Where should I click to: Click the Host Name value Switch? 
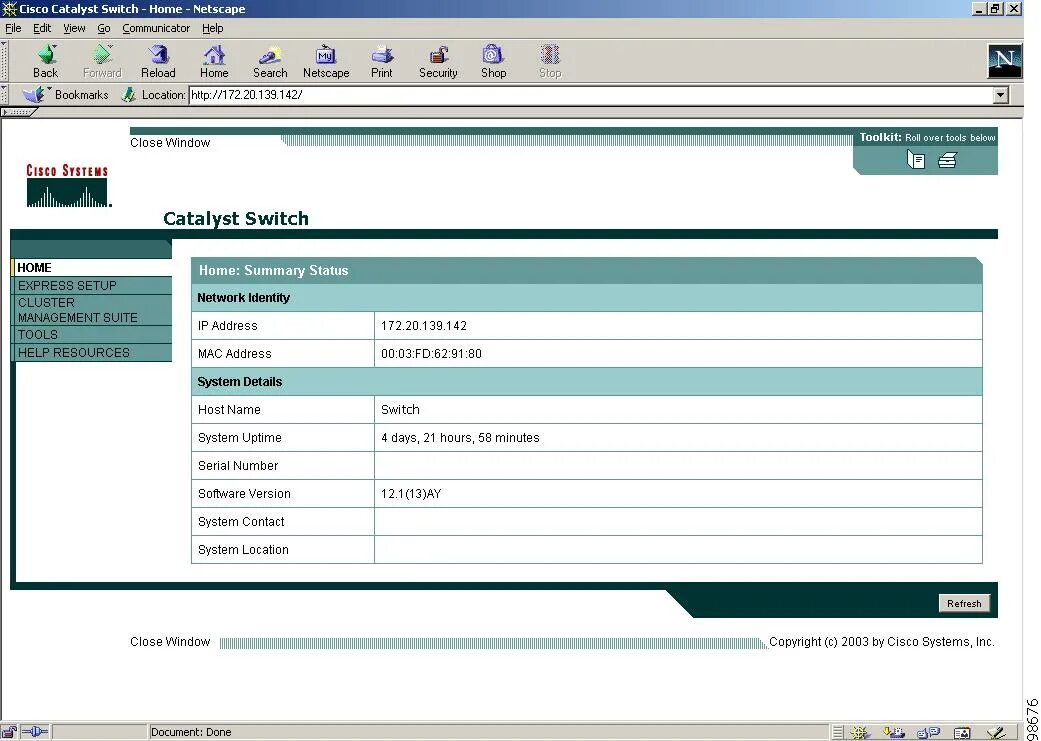point(400,410)
